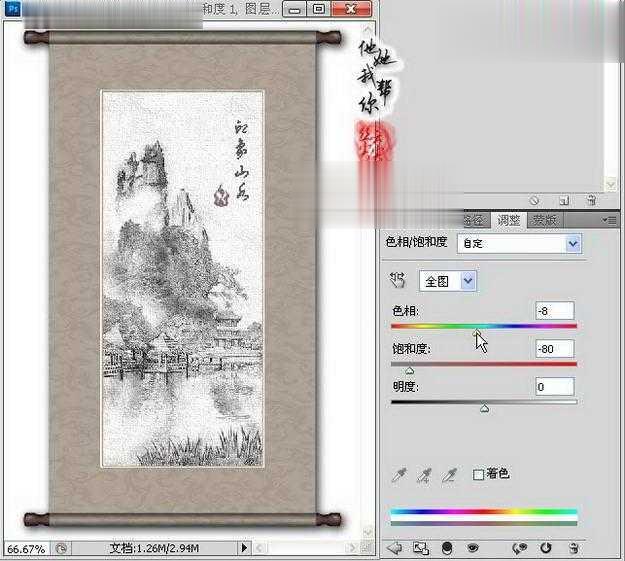Click the 饱和度 value field showing -80
Image resolution: width=625 pixels, height=561 pixels.
pyautogui.click(x=555, y=349)
